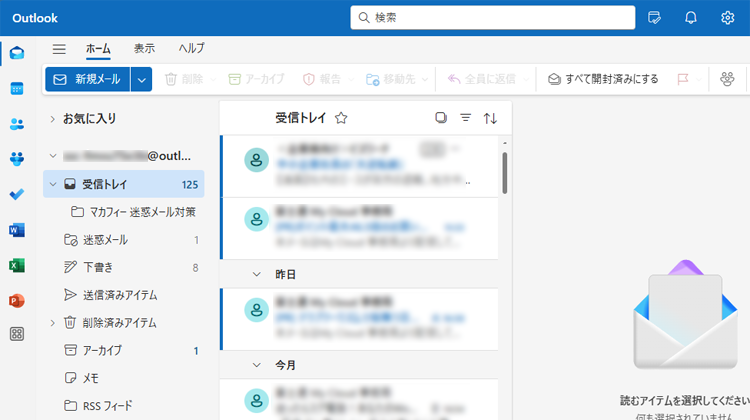Open the groups icon in ribbon
This screenshot has width=750, height=420.
coord(727,79)
